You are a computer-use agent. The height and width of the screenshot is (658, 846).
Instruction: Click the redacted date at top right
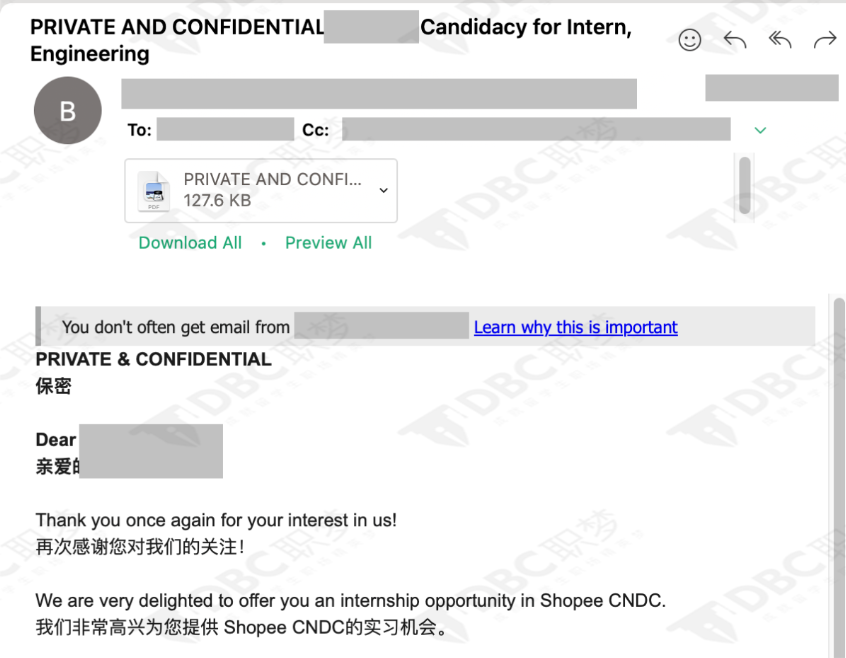[772, 88]
